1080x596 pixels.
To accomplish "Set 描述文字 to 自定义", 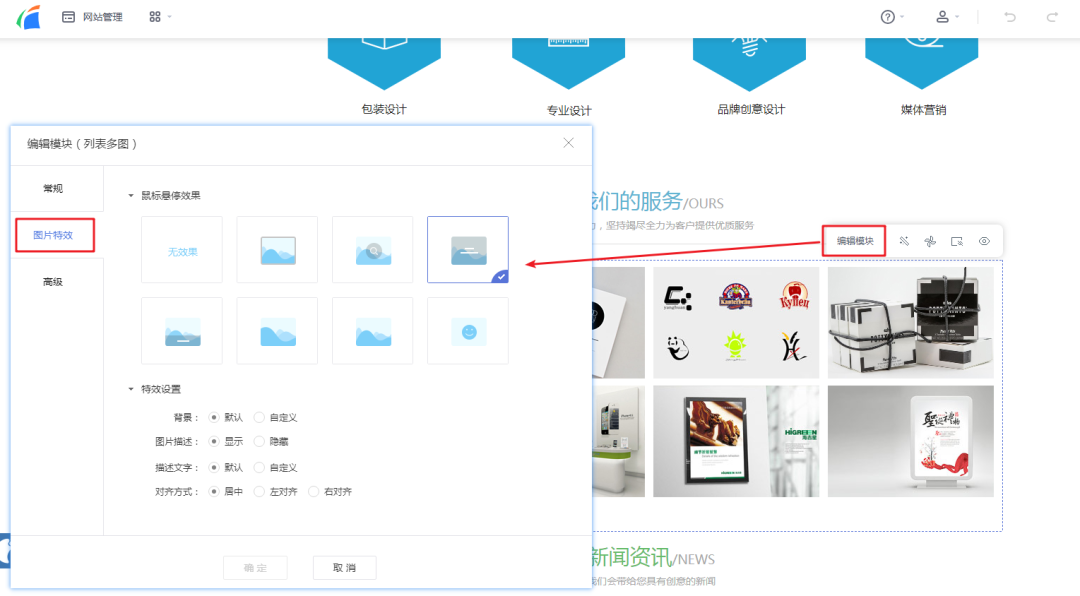I will tap(259, 468).
